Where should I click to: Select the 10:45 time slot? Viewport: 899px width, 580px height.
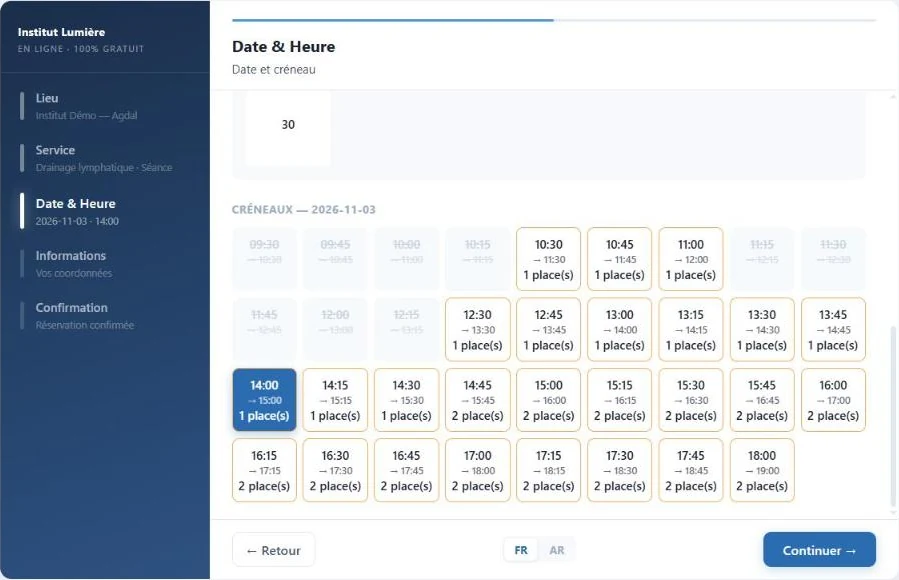pyautogui.click(x=619, y=259)
